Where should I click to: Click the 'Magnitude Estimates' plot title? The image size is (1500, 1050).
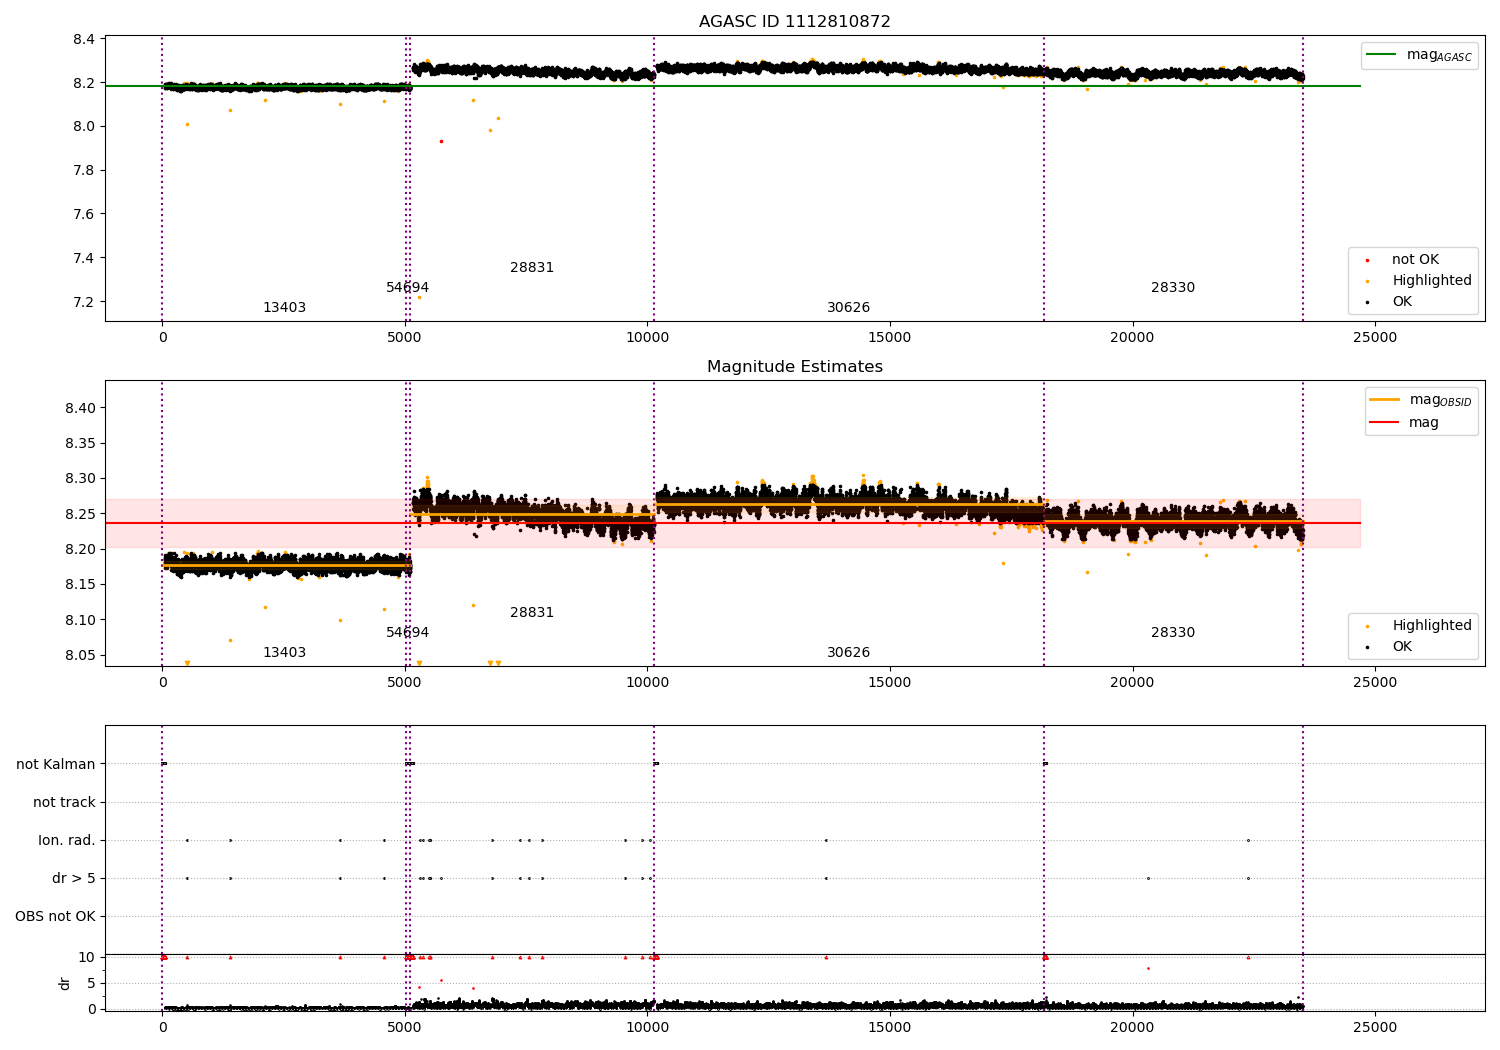click(794, 367)
